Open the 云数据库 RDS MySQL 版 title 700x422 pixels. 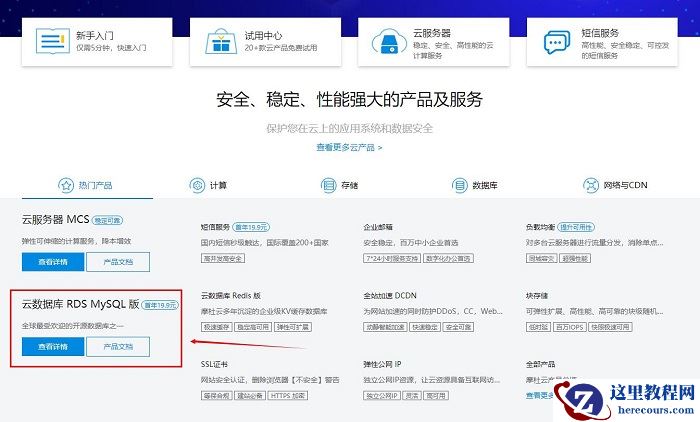coord(81,304)
